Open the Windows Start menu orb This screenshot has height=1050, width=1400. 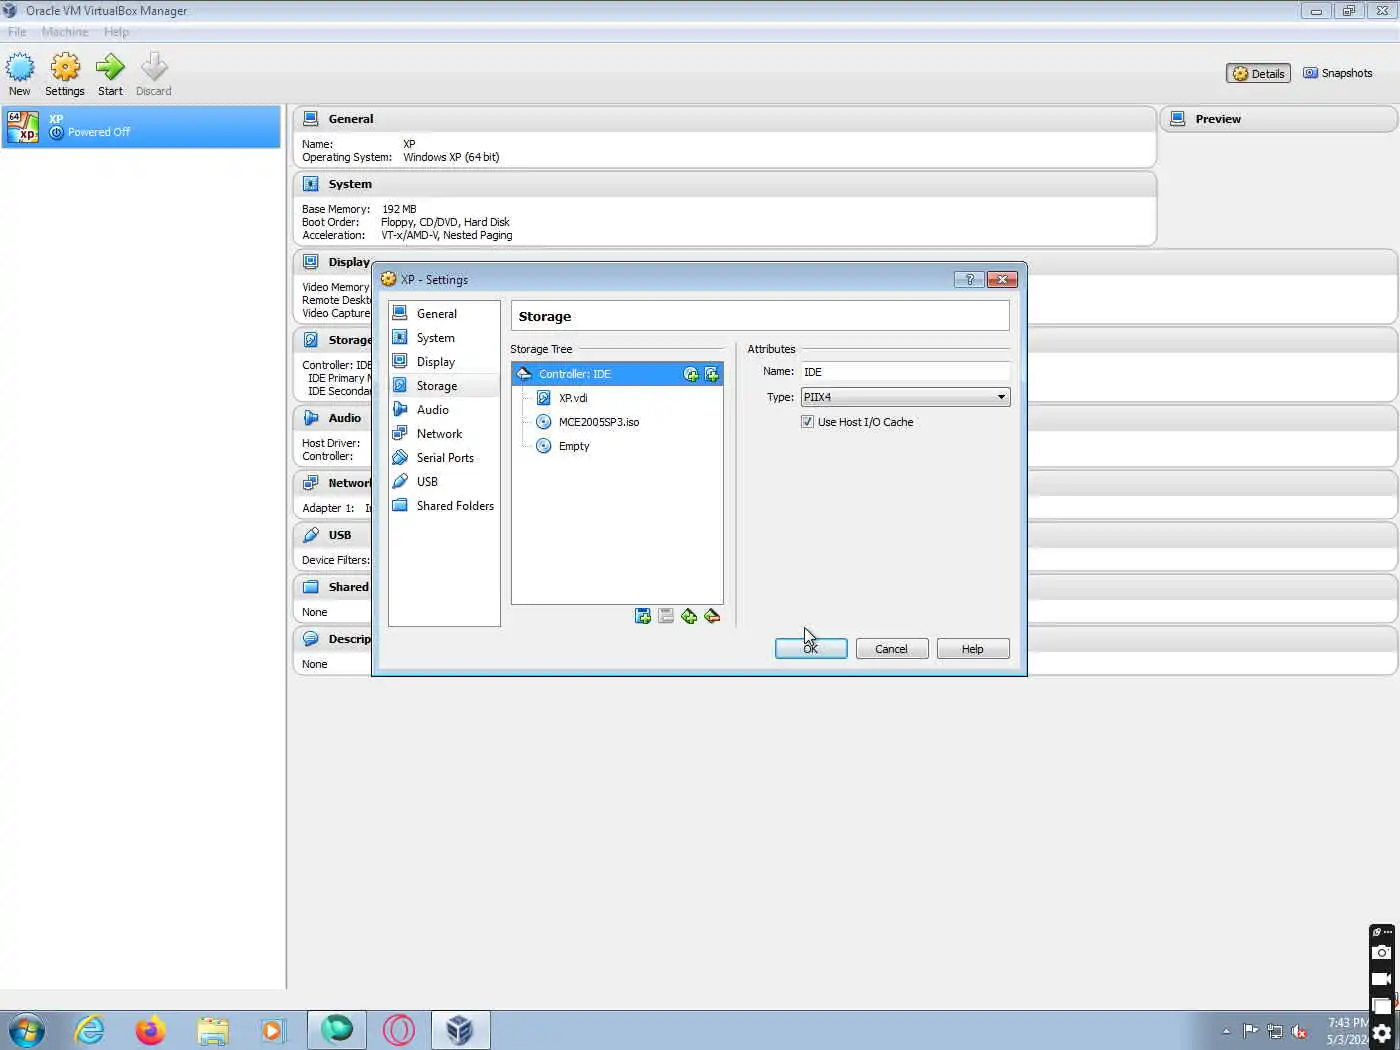coord(26,1030)
